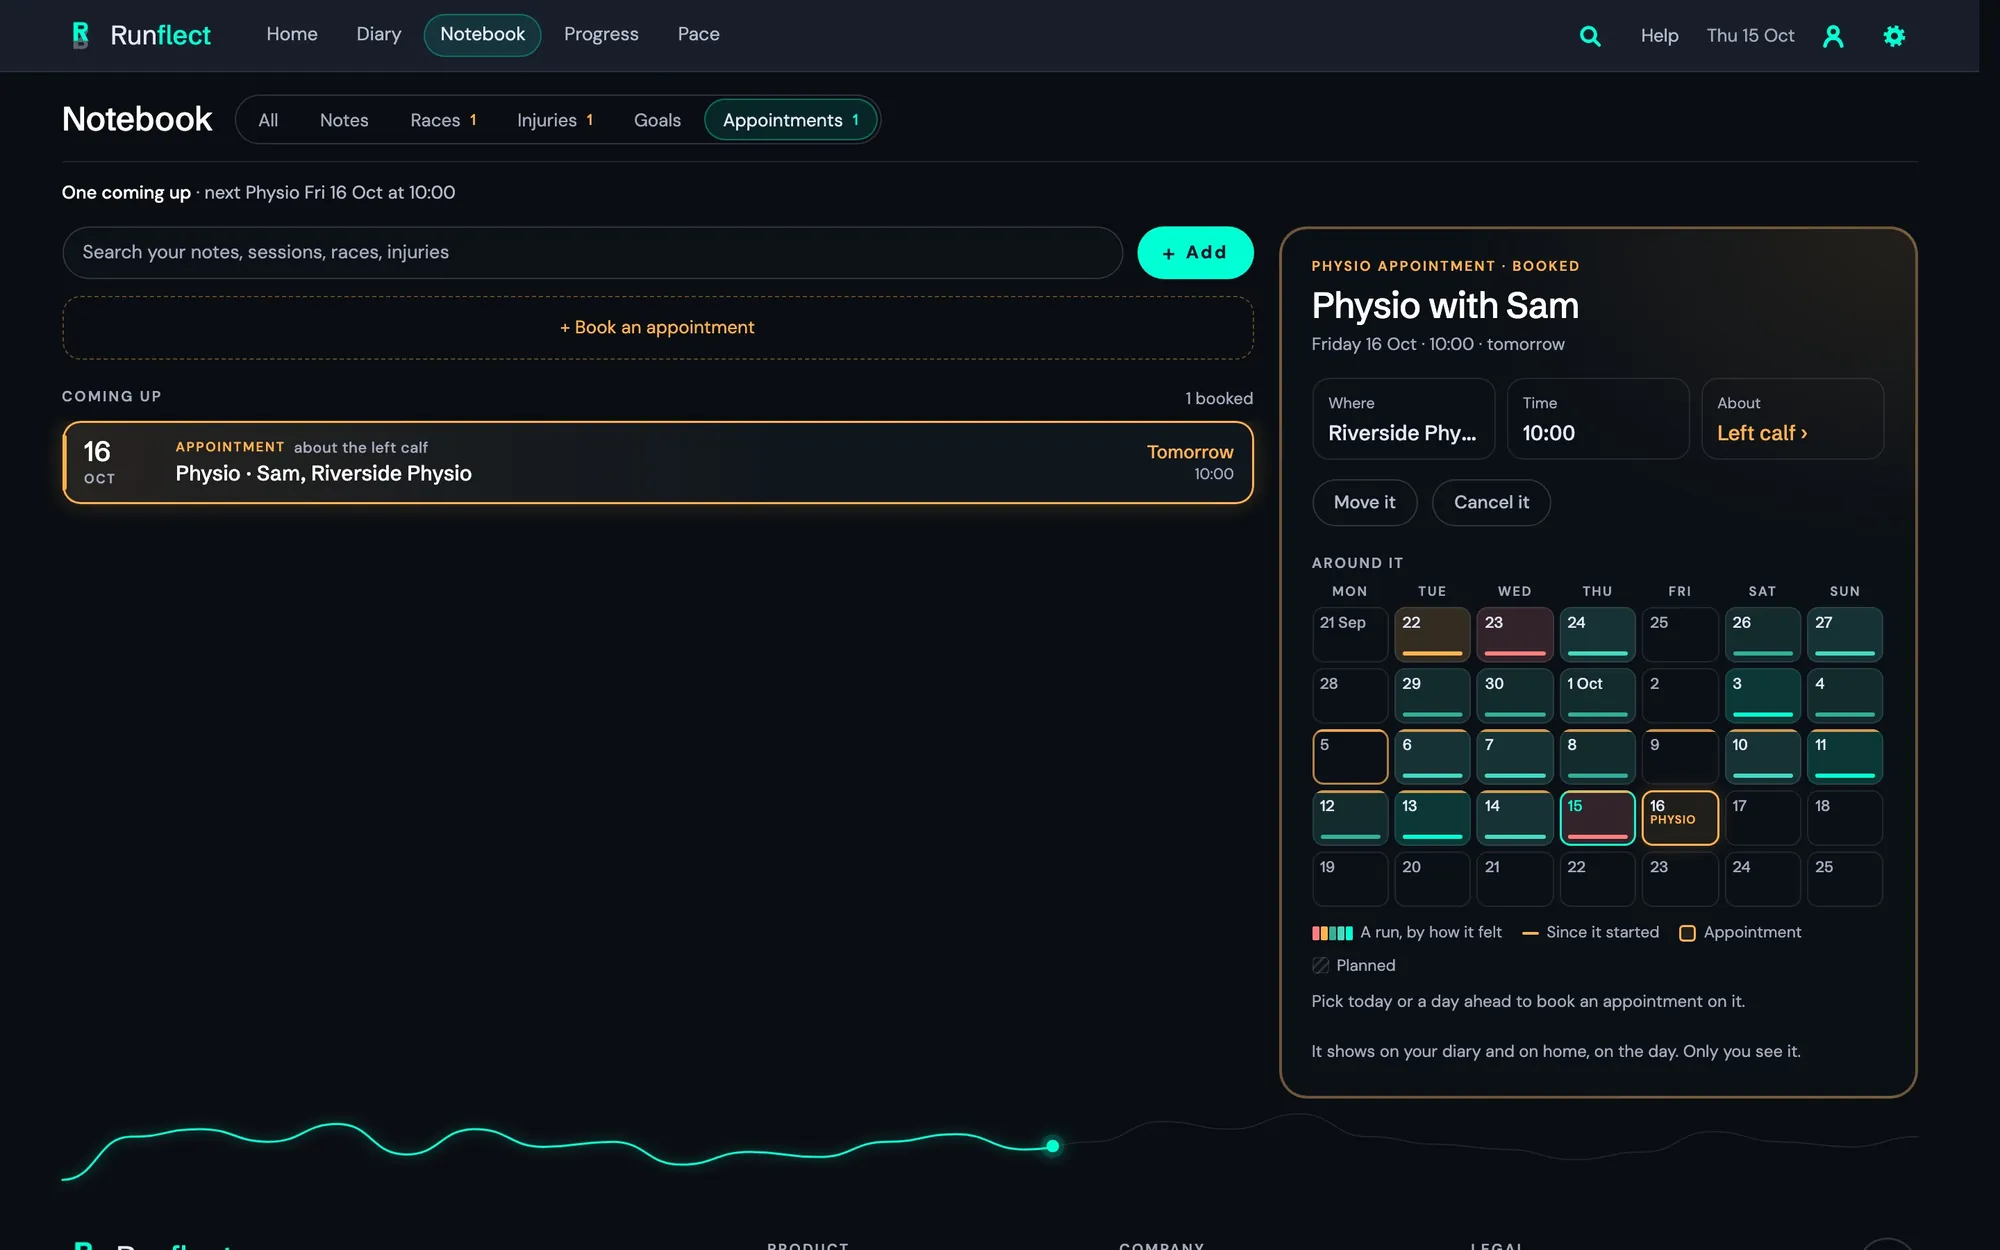The image size is (2000, 1250).
Task: Select the Appointments filter tab
Action: coord(791,120)
